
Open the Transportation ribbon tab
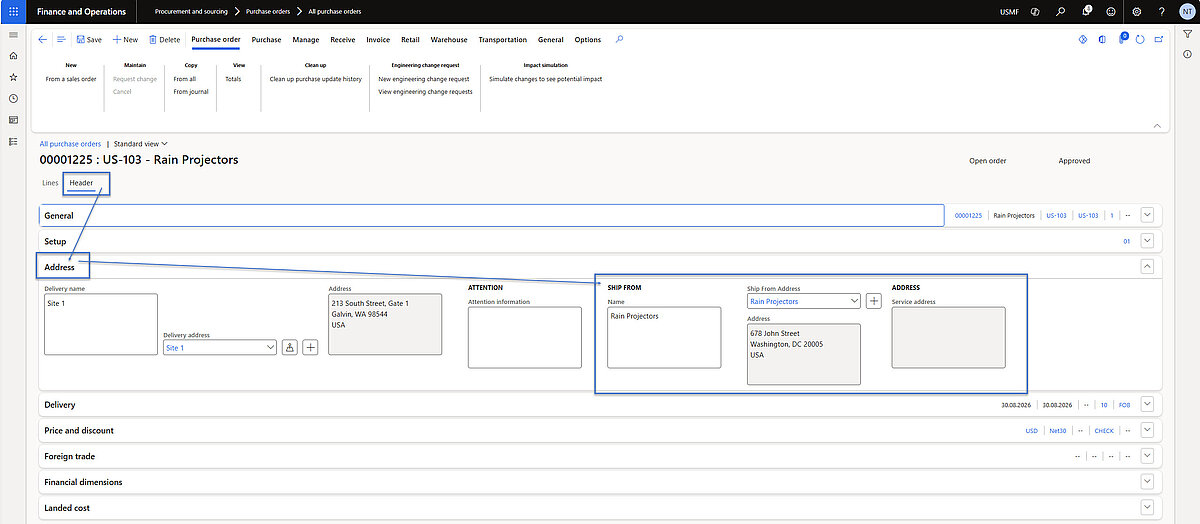[502, 40]
